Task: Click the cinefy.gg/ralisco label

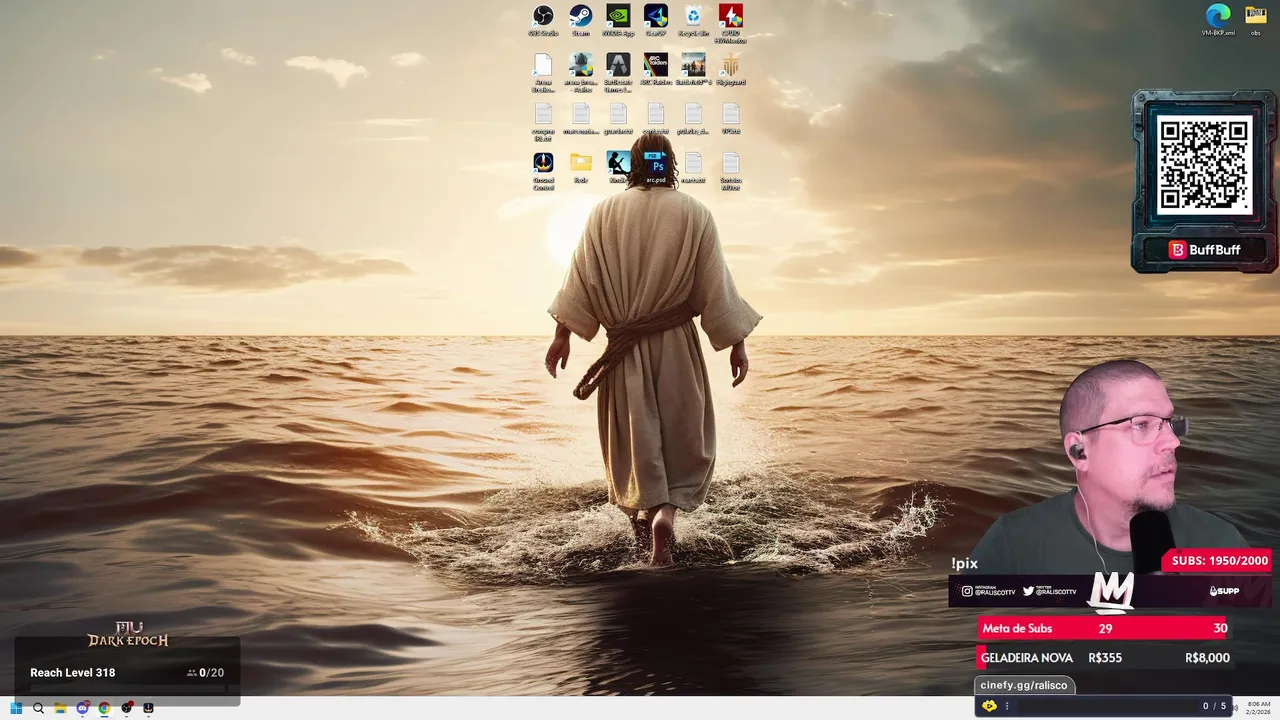Action: (x=1024, y=685)
